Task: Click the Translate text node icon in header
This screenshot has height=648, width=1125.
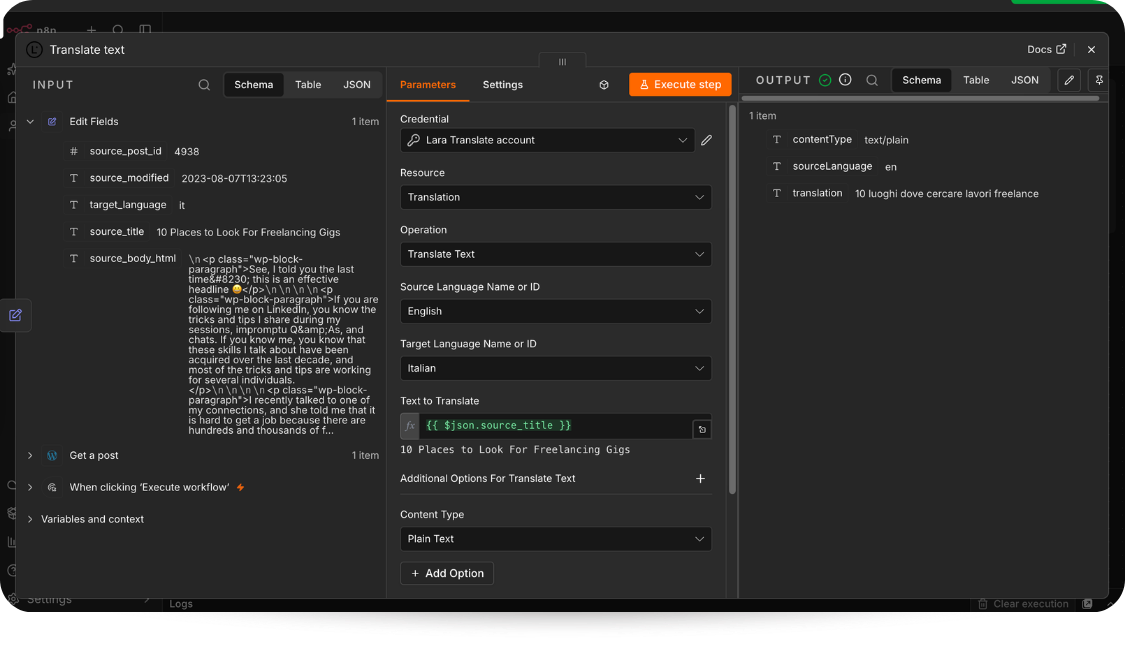Action: tap(34, 50)
